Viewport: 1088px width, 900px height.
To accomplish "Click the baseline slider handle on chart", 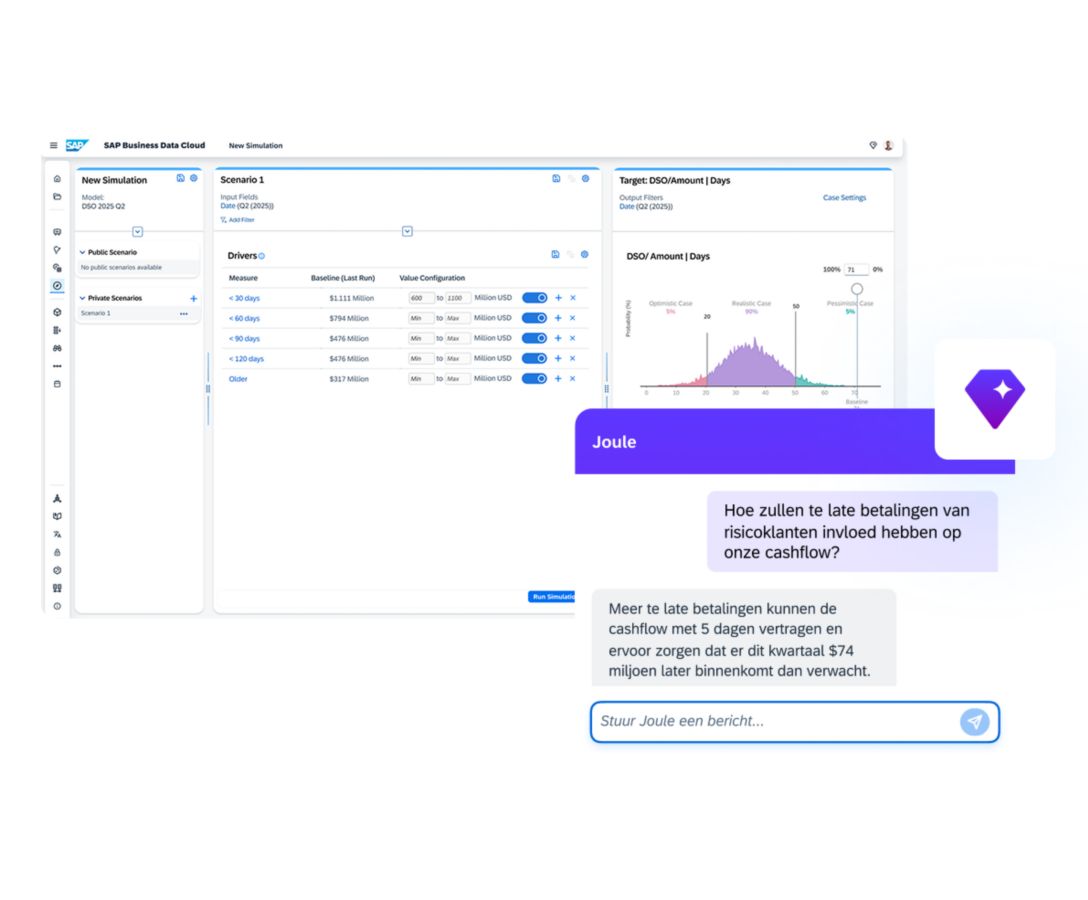I will point(857,289).
